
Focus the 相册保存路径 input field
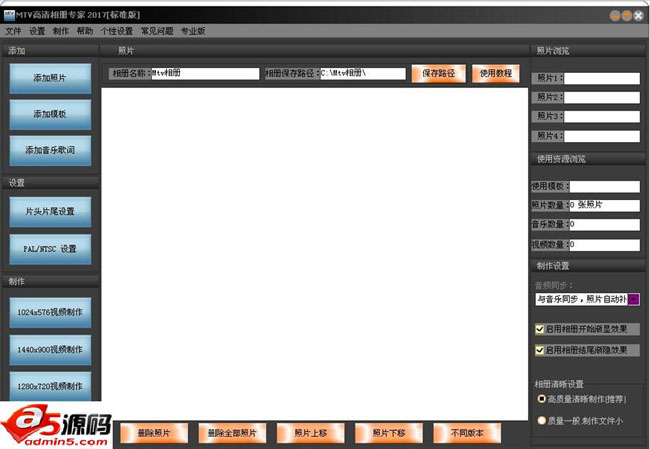click(x=363, y=74)
